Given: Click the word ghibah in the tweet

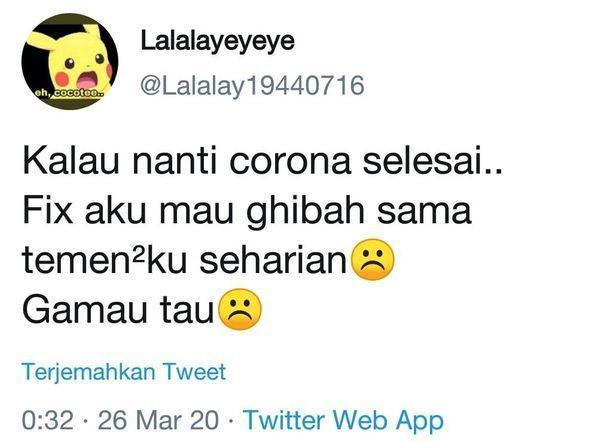Looking at the screenshot, I should (x=305, y=213).
